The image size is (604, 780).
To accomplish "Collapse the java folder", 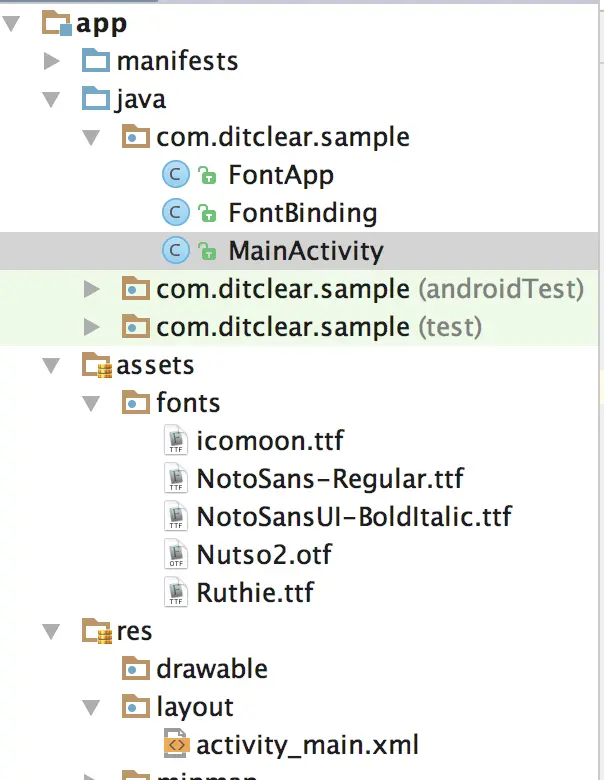I will coord(52,99).
